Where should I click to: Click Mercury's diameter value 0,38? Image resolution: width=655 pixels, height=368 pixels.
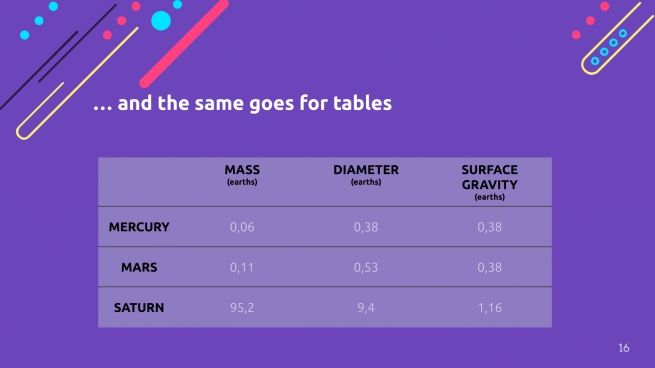click(366, 227)
